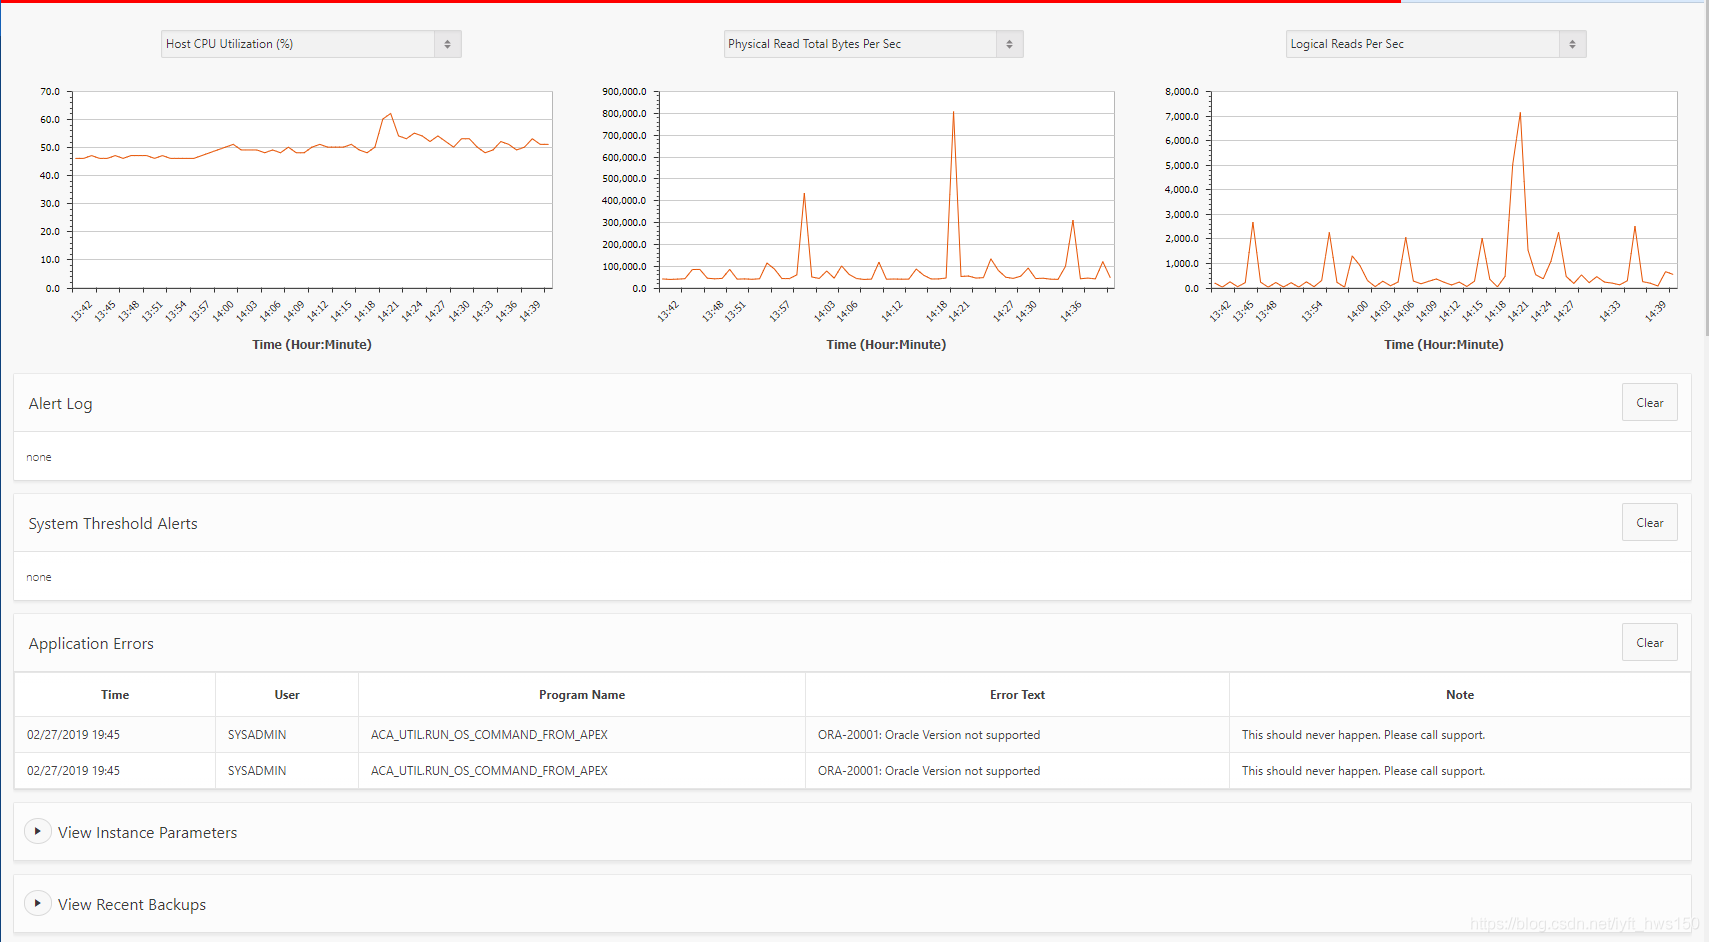Clear System Threshold Alerts
Viewport: 1709px width, 942px height.
1649,523
